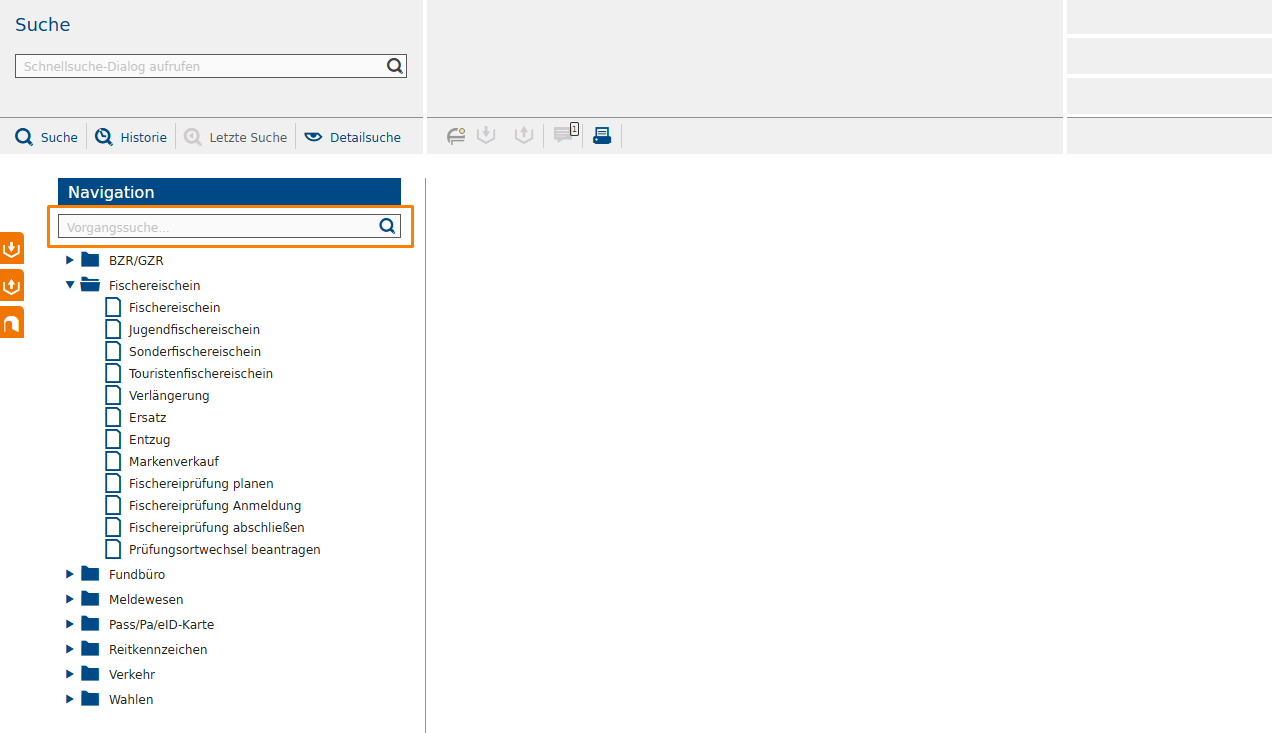This screenshot has width=1272, height=733.
Task: Click the Suche toolbar button
Action: 47,137
